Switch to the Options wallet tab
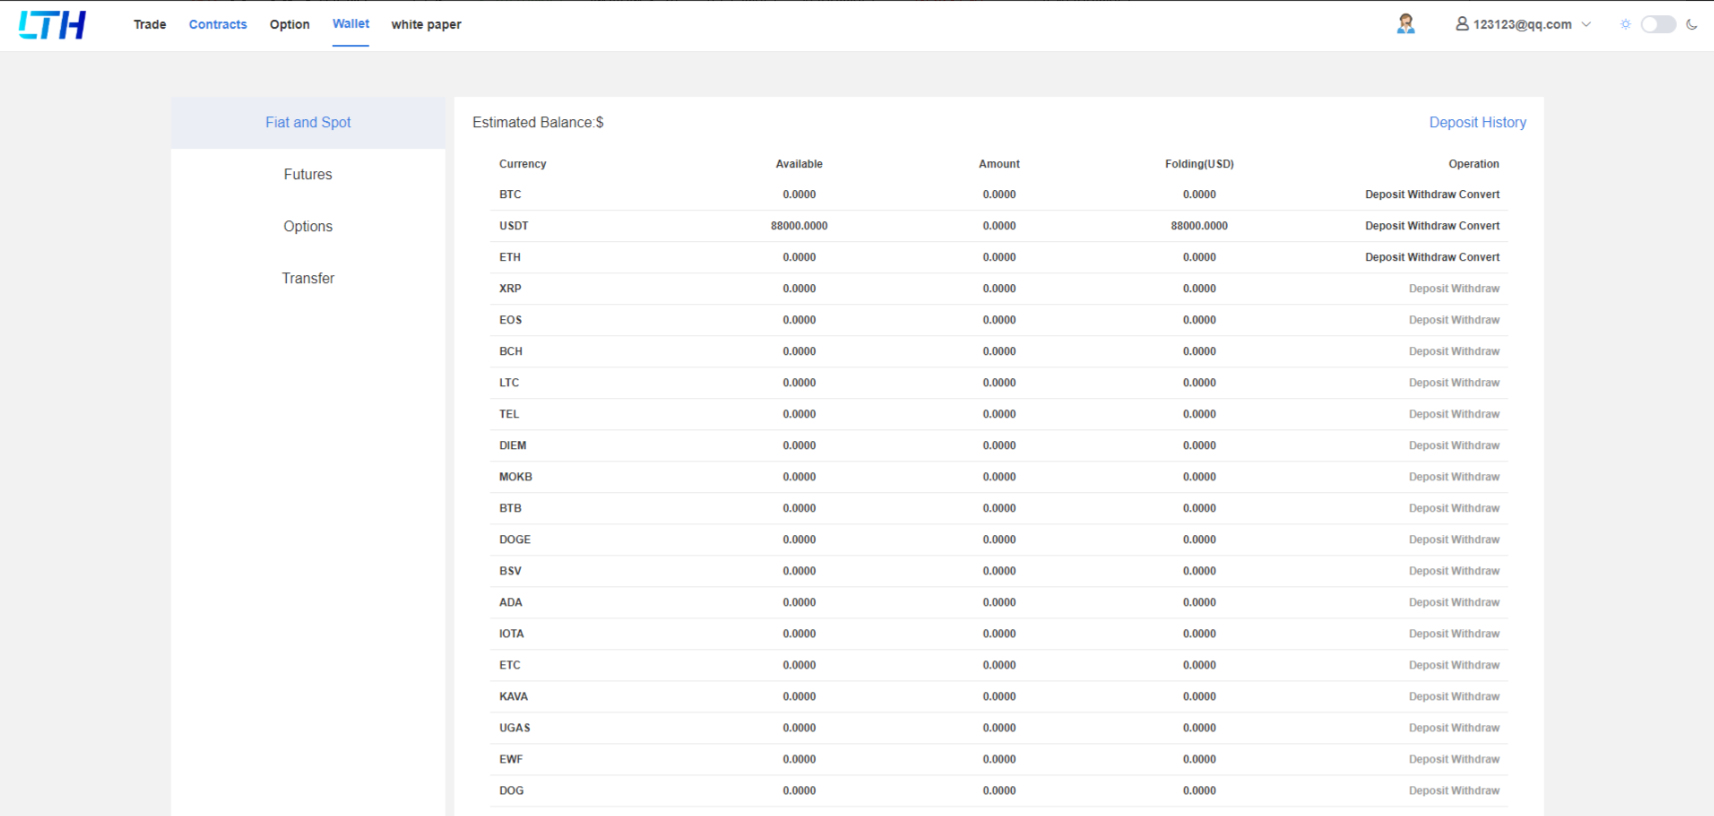The width and height of the screenshot is (1714, 816). pos(308,226)
